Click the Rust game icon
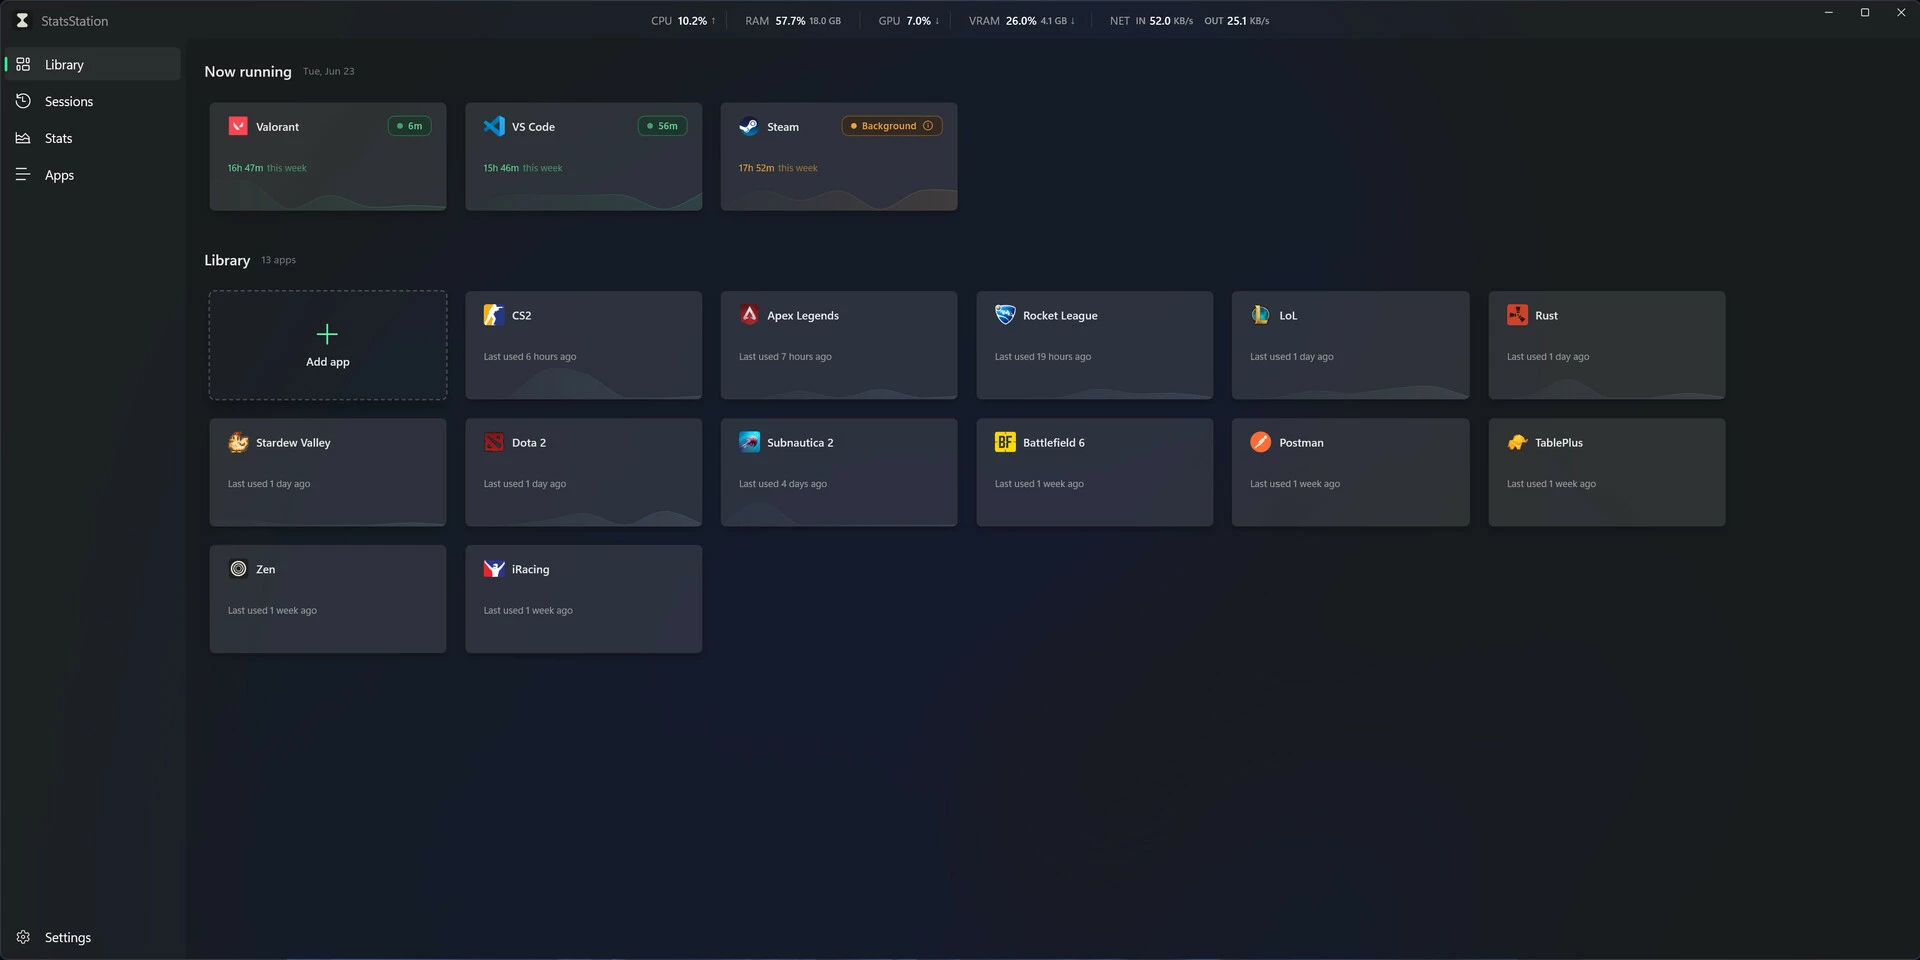The image size is (1920, 960). coord(1517,315)
